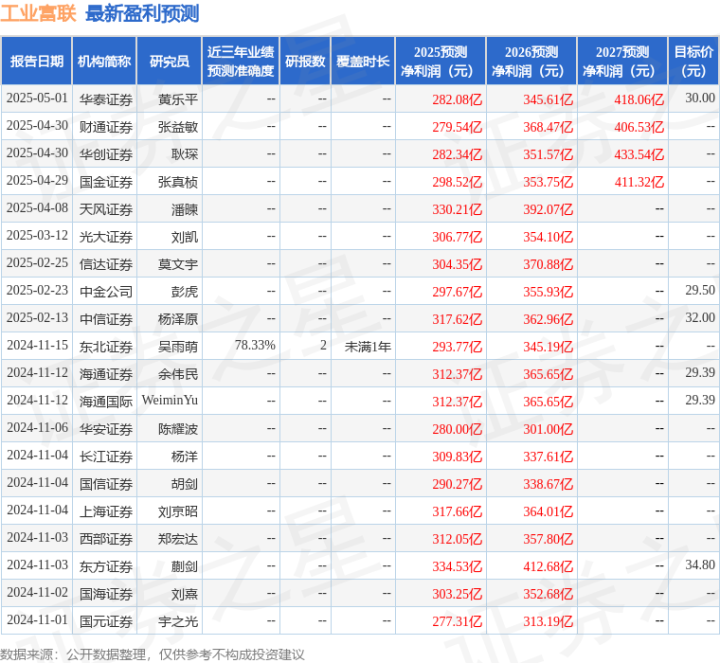Select the 机构简称 column header
Image resolution: width=720 pixels, height=663 pixels.
click(x=104, y=62)
